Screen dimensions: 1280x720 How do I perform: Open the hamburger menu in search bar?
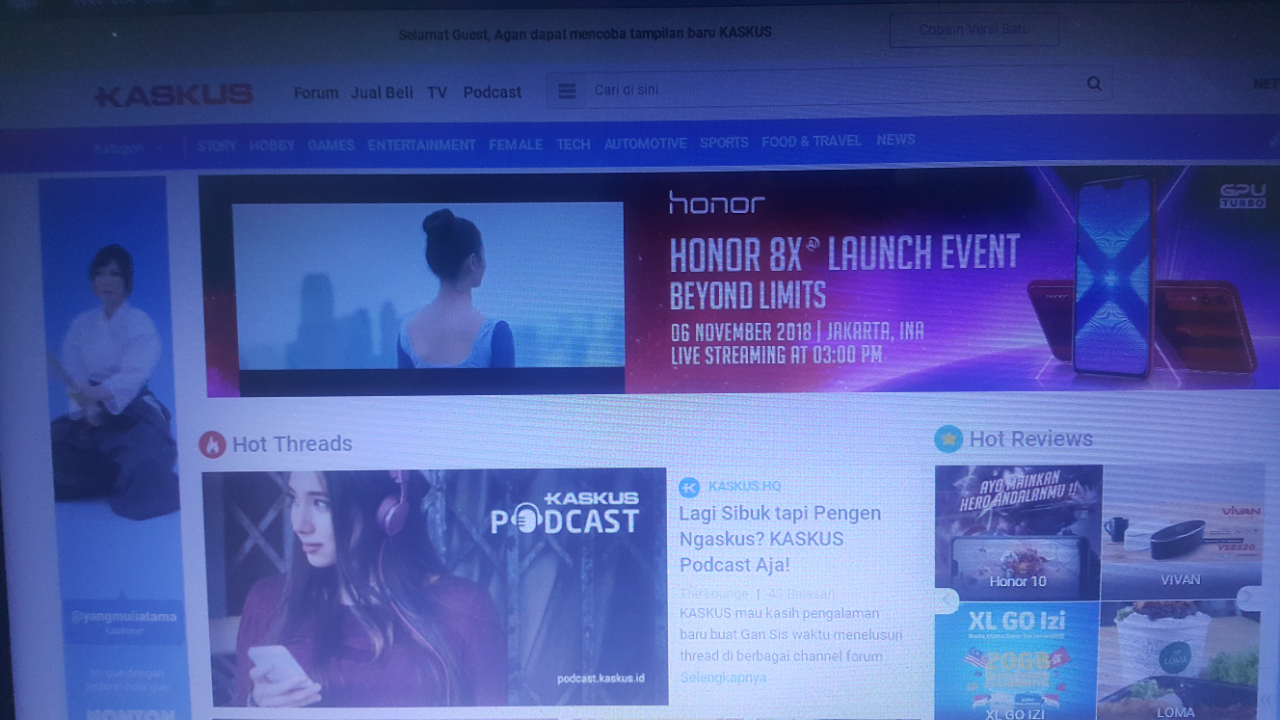567,91
